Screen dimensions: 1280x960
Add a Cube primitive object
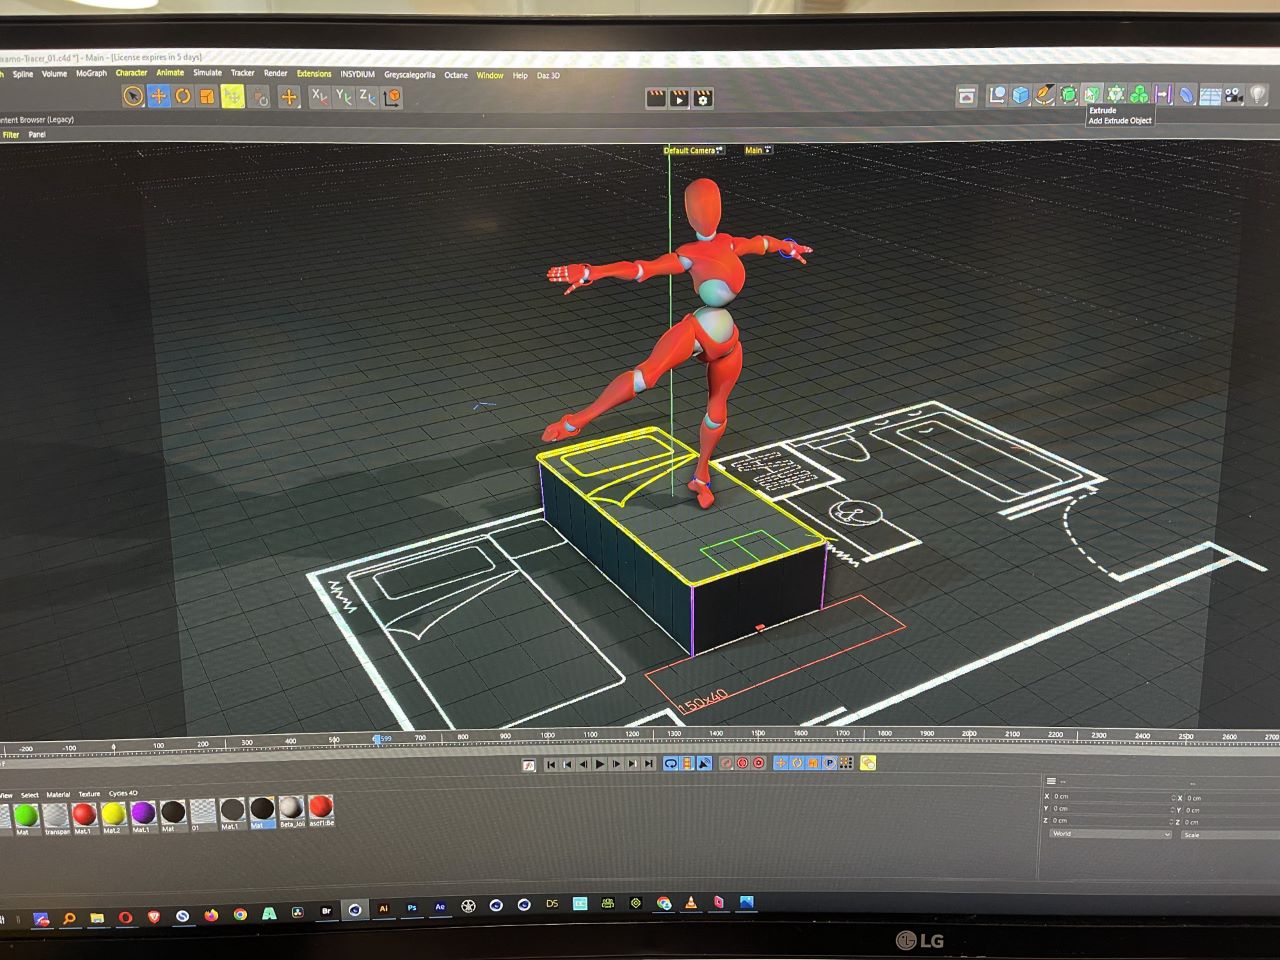[x=1021, y=95]
